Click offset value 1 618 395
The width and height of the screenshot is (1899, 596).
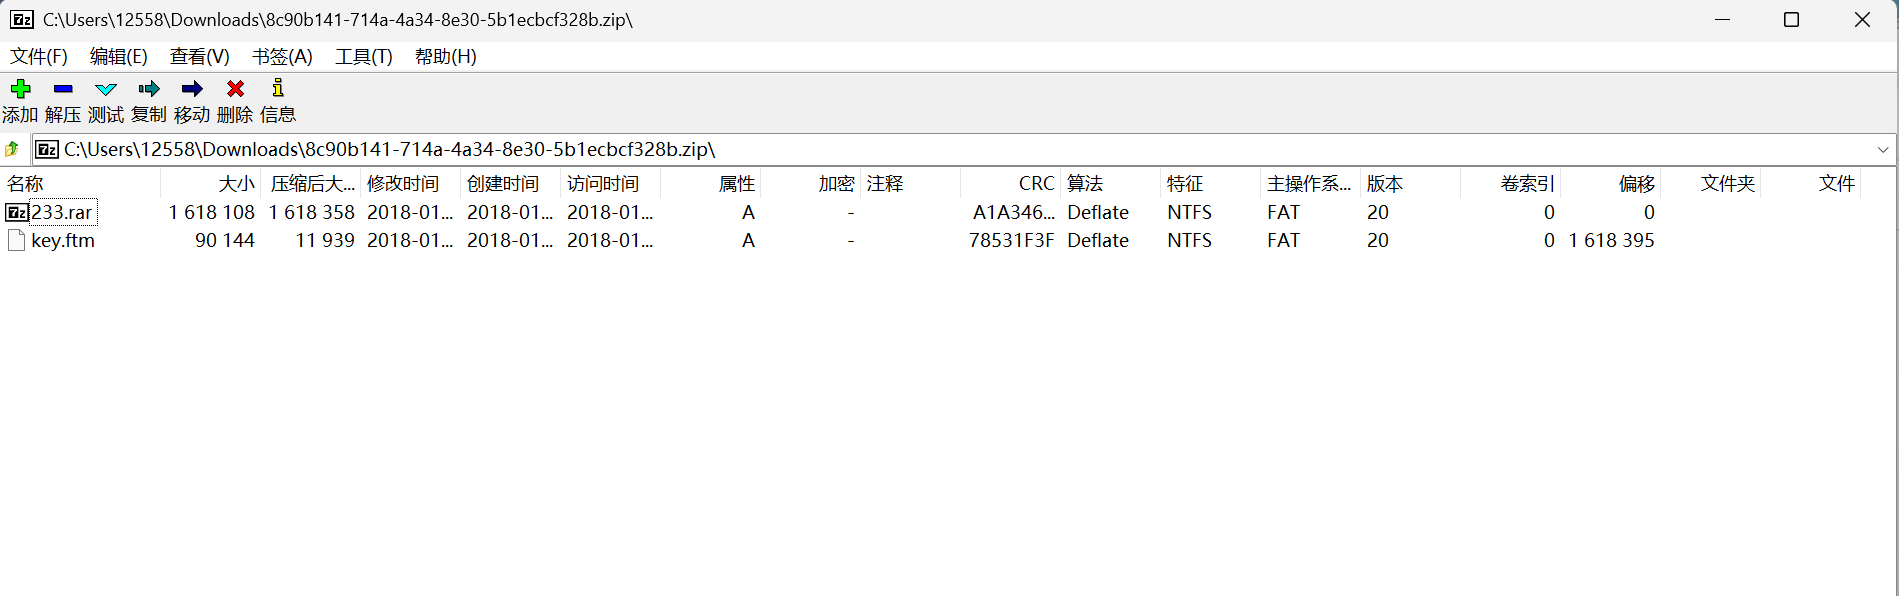coord(1612,240)
